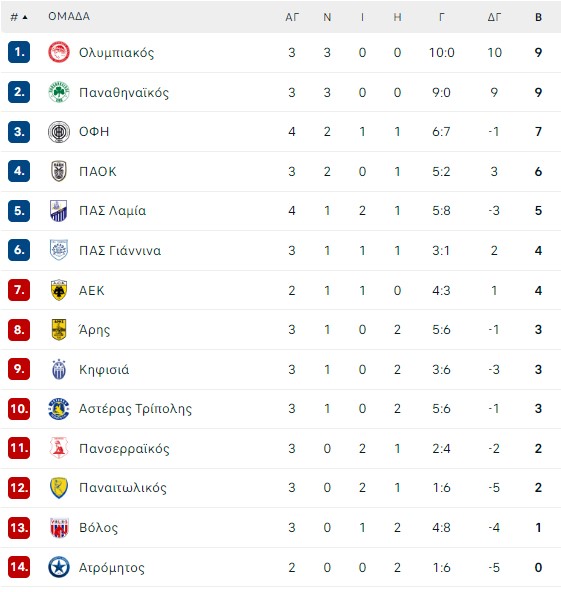Click the Βόλος club crest
561x592 pixels.
[59, 527]
